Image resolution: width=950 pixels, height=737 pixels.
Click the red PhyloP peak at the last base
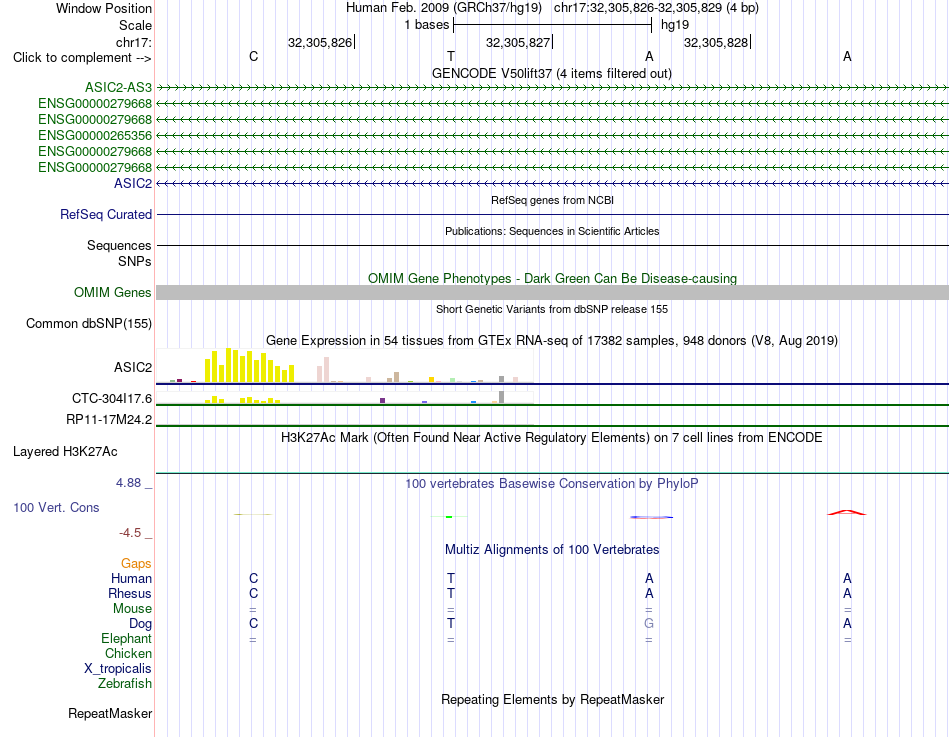pos(847,513)
